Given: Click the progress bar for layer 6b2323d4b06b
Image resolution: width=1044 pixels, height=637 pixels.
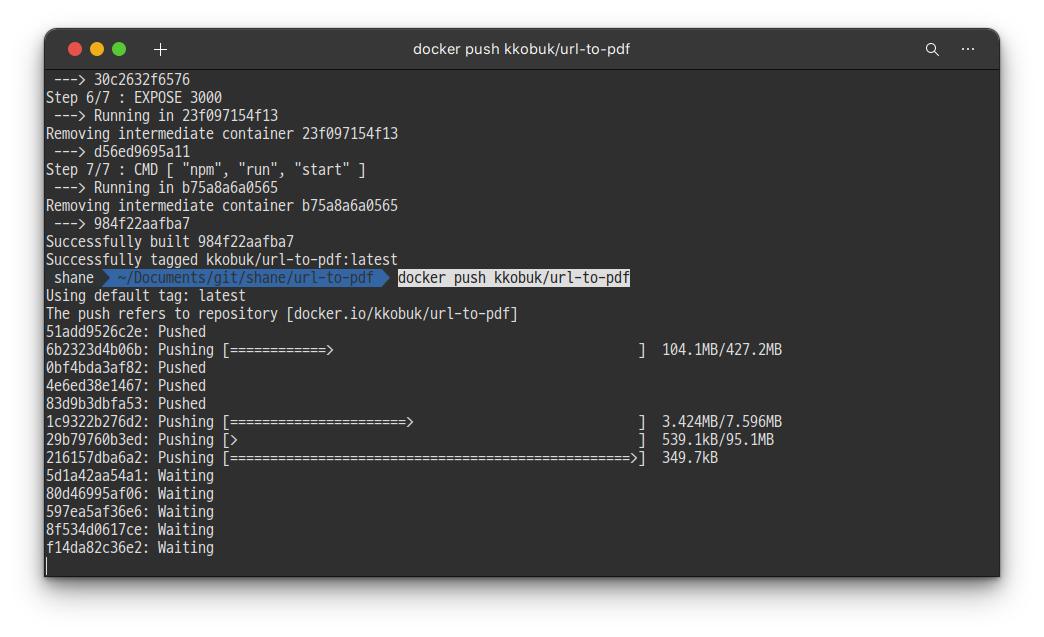Looking at the screenshot, I should tap(434, 349).
